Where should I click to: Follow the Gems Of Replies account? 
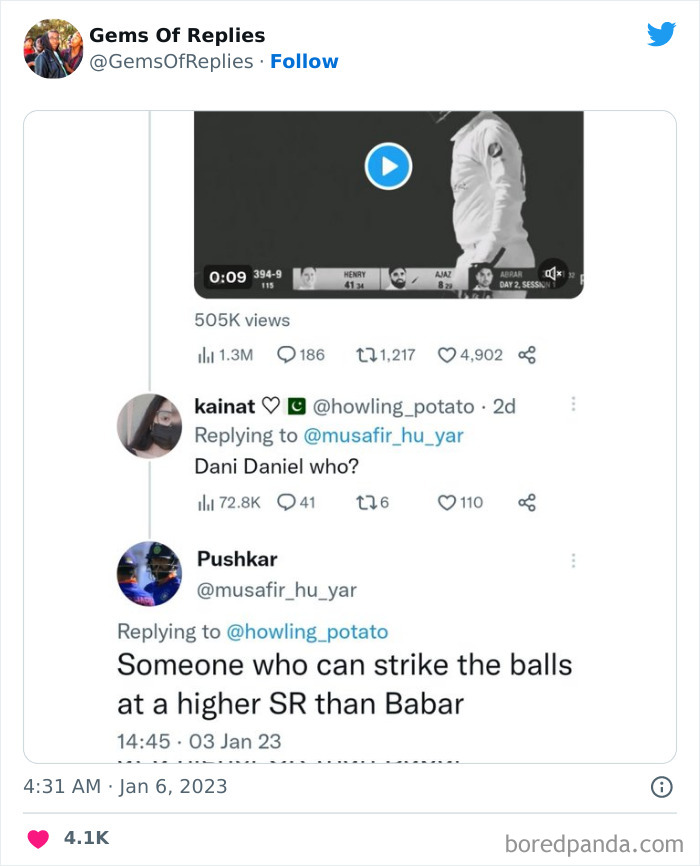(x=304, y=61)
